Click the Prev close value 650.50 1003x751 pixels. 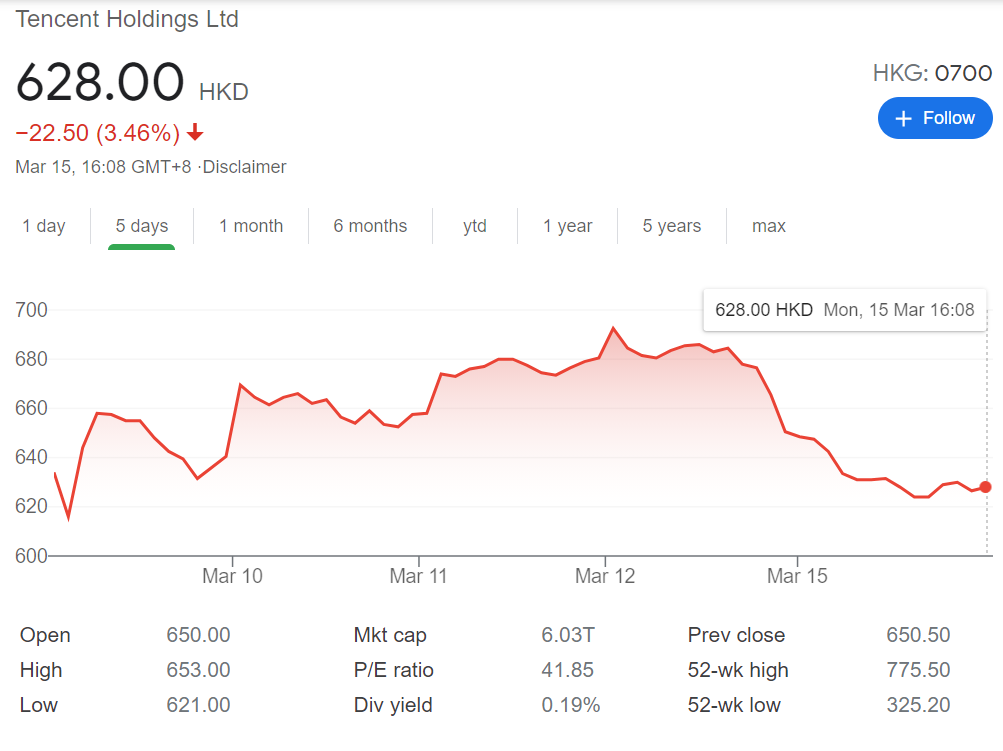918,635
